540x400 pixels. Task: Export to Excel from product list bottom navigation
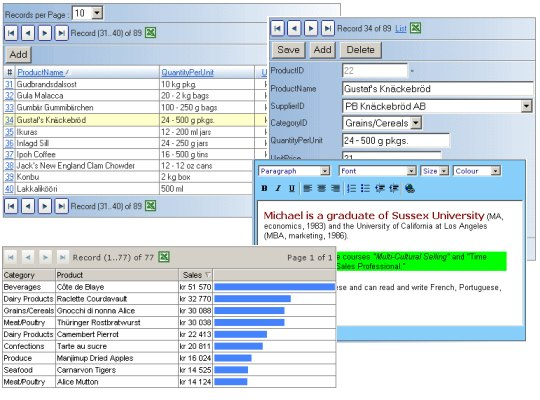coord(150,206)
